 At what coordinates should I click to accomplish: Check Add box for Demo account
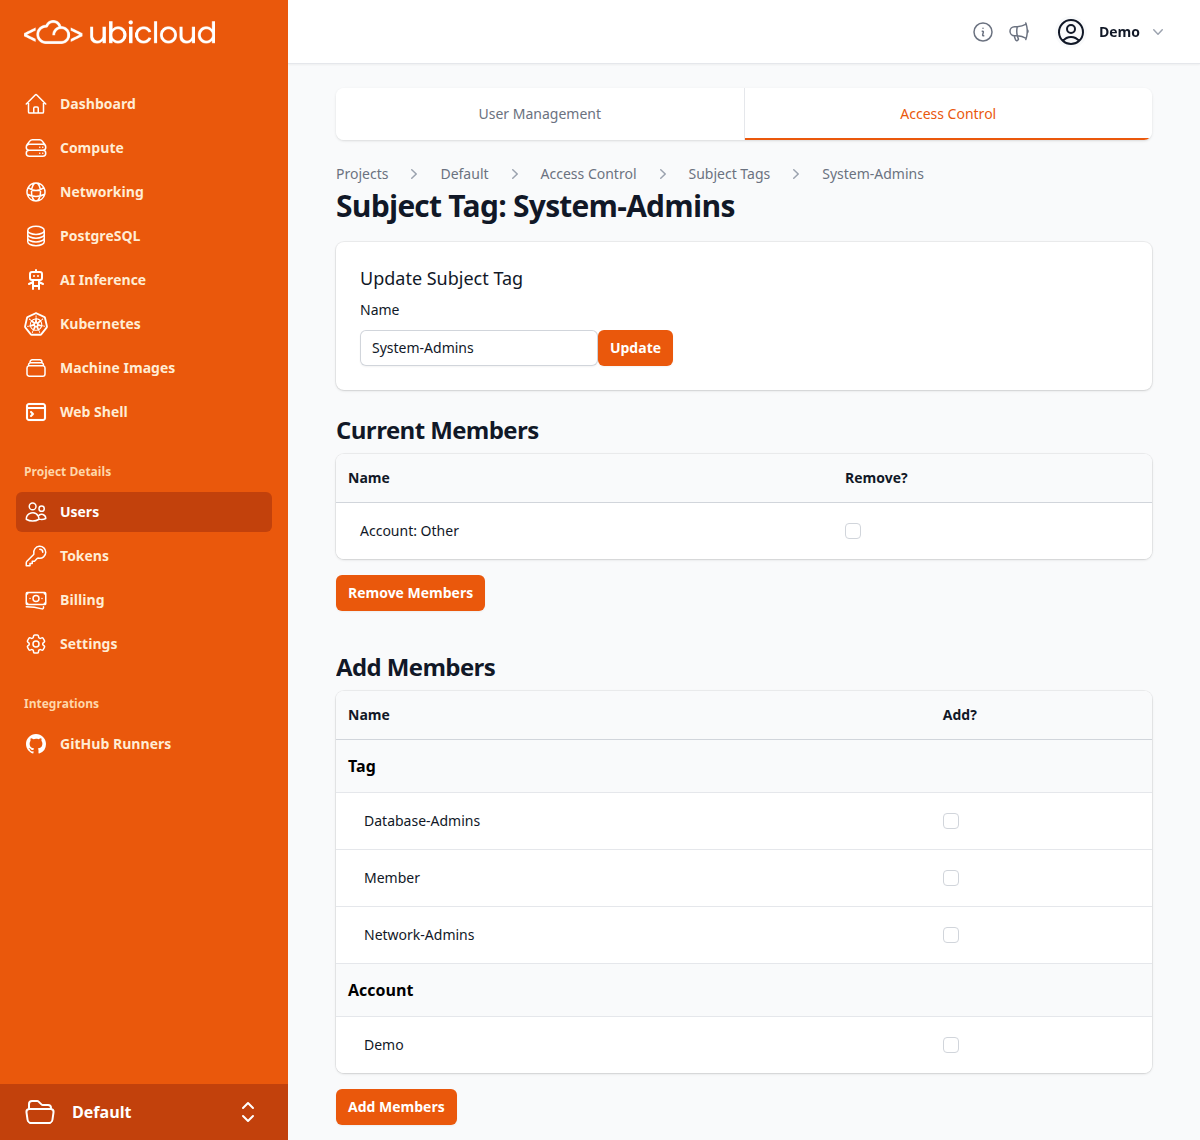951,1045
